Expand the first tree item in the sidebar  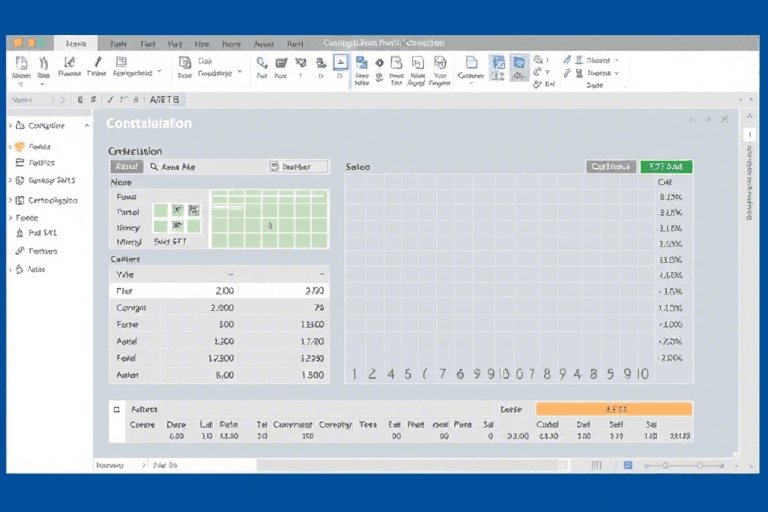[10, 126]
